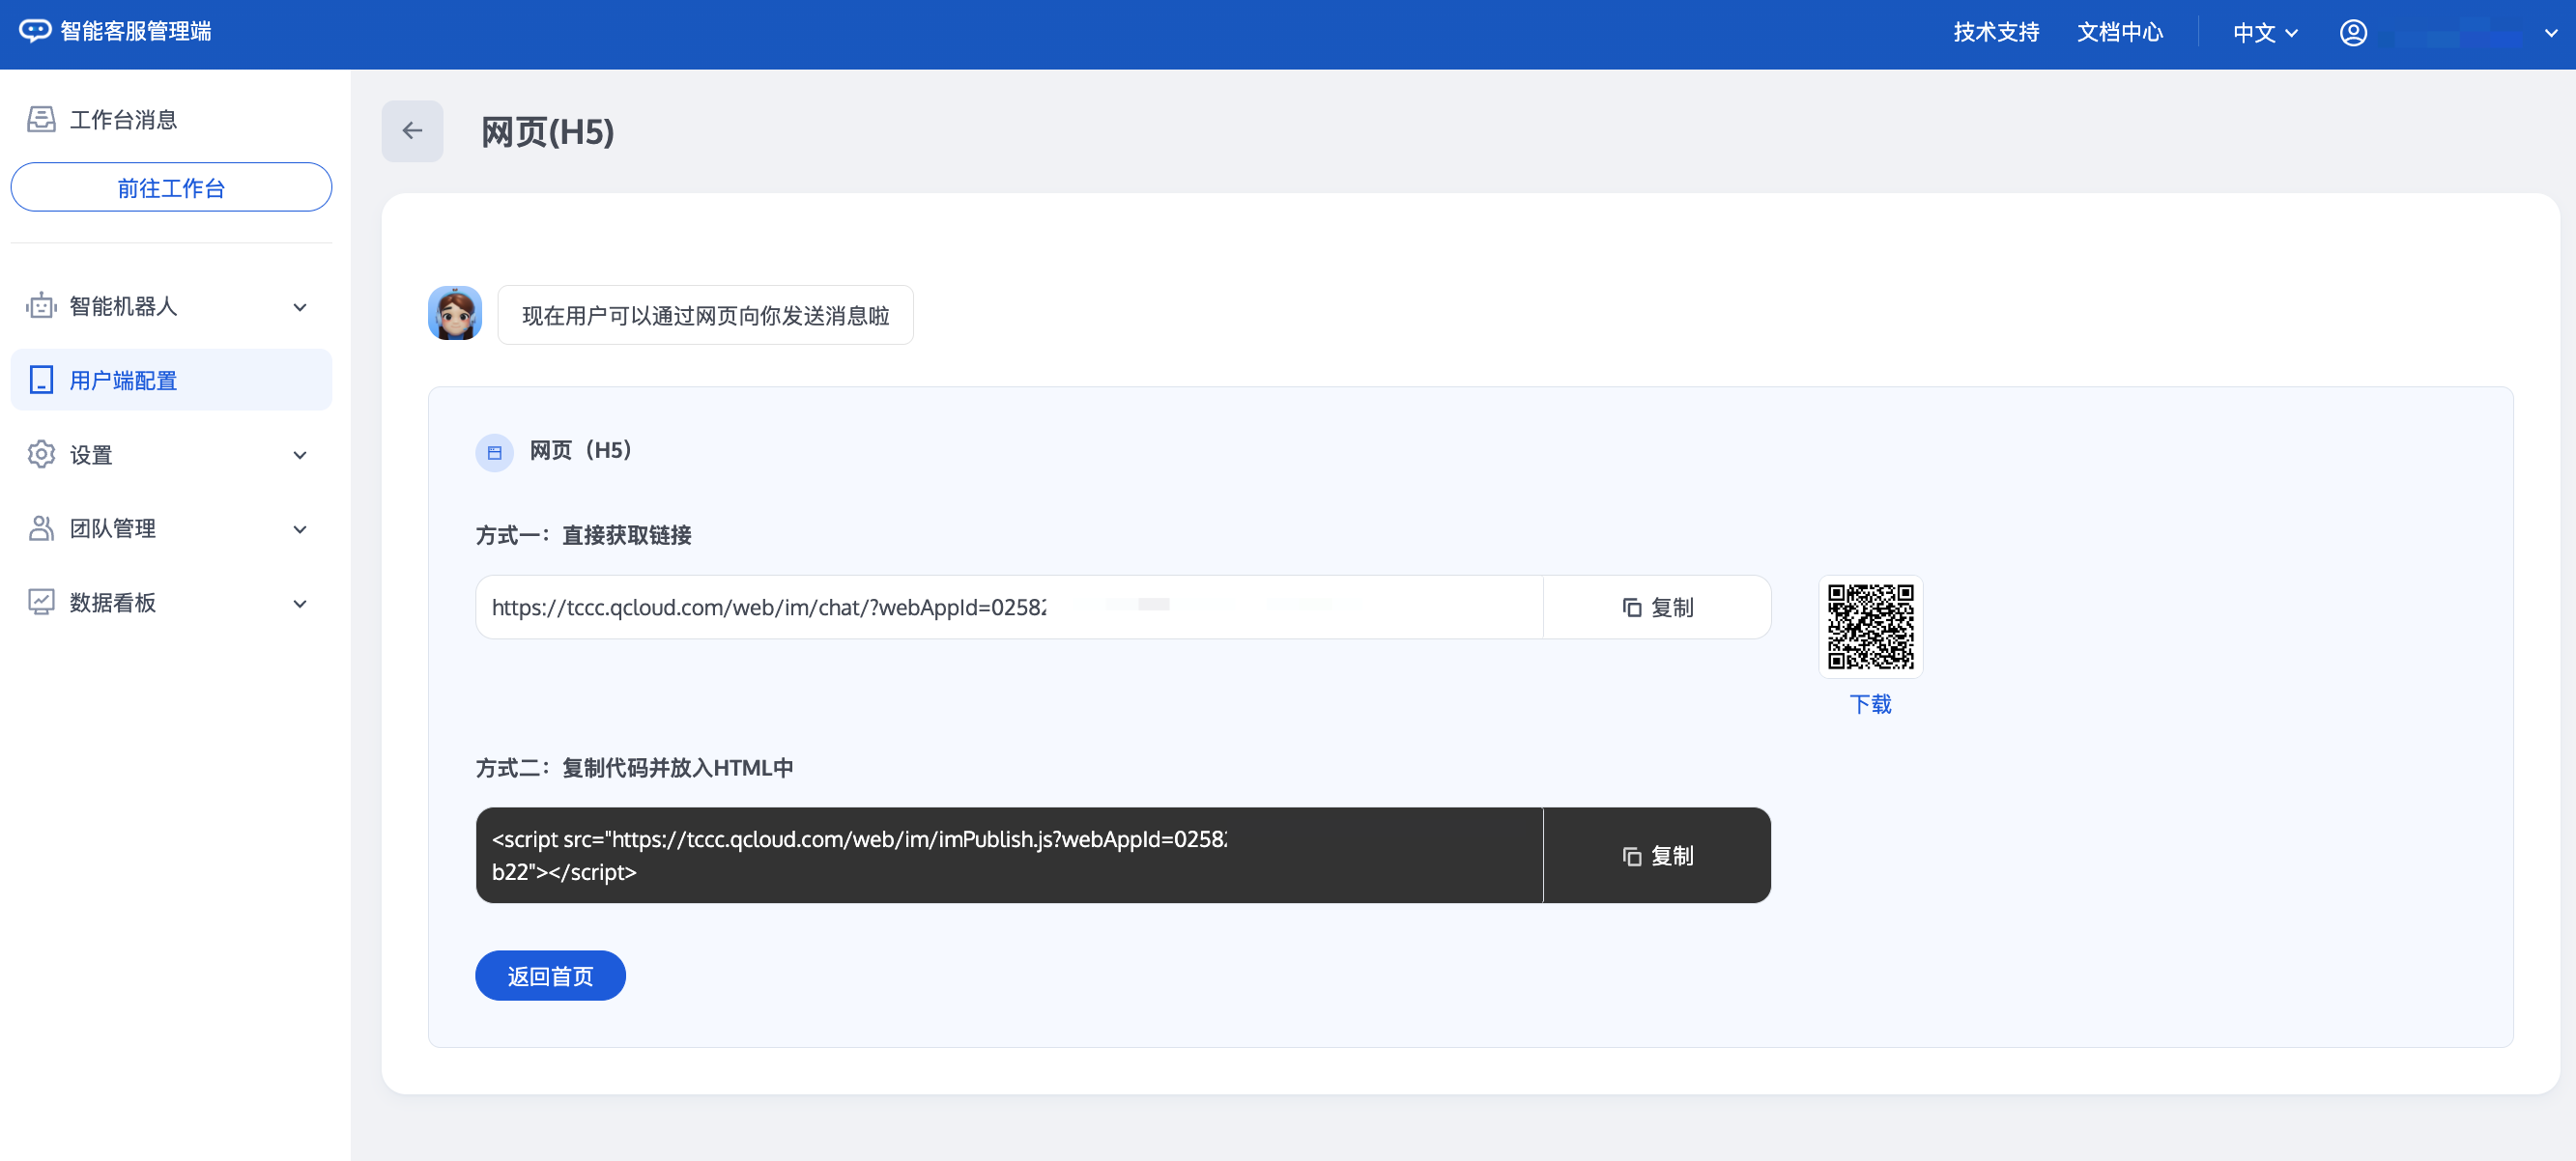2576x1161 pixels.
Task: Expand the 数据看板 menu chevron
Action: click(x=300, y=603)
